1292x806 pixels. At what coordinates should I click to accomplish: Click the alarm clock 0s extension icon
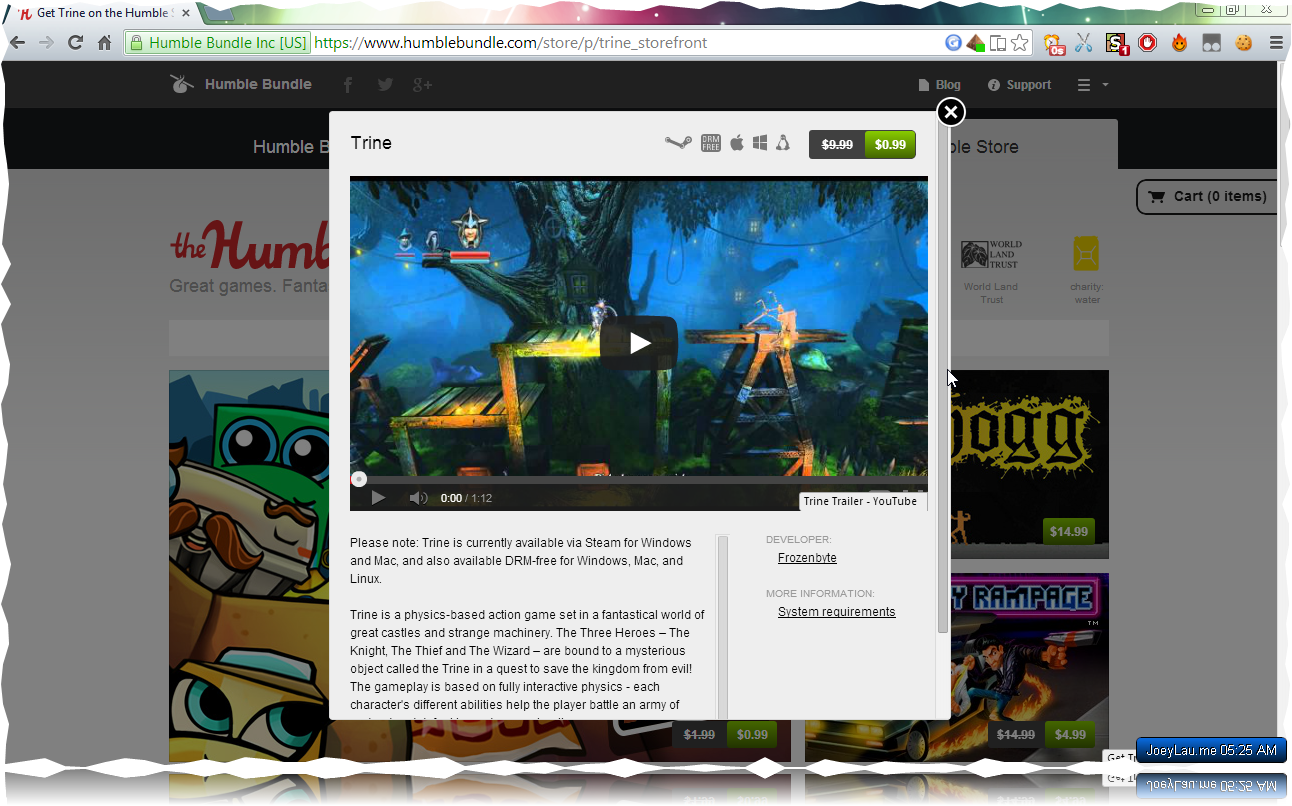point(1054,43)
